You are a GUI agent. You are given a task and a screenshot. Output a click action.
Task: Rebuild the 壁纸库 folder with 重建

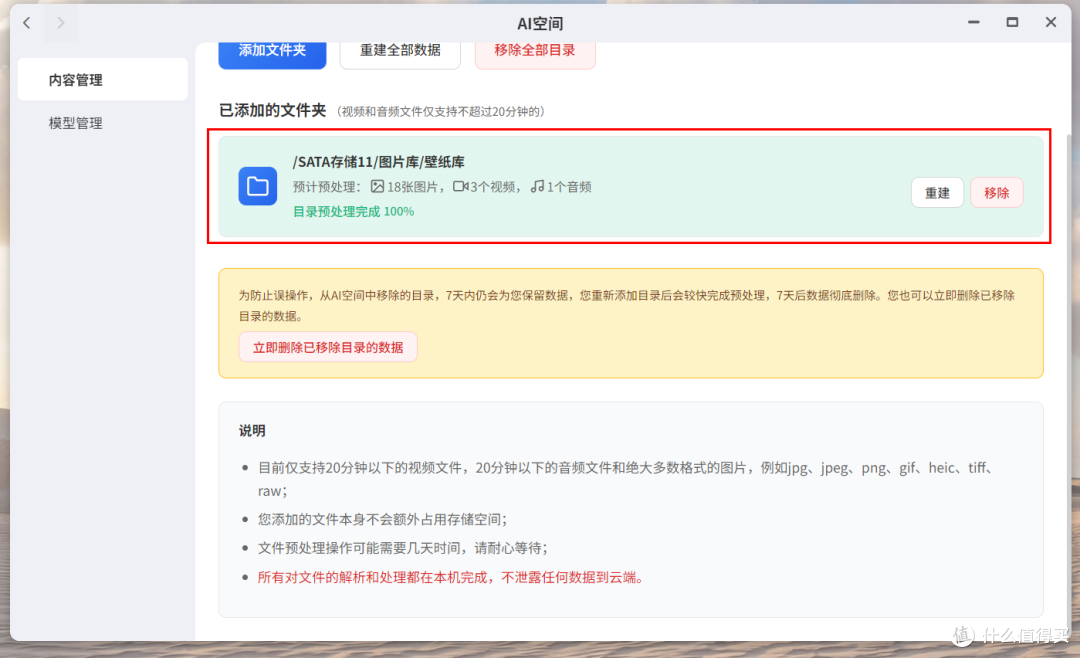click(937, 193)
